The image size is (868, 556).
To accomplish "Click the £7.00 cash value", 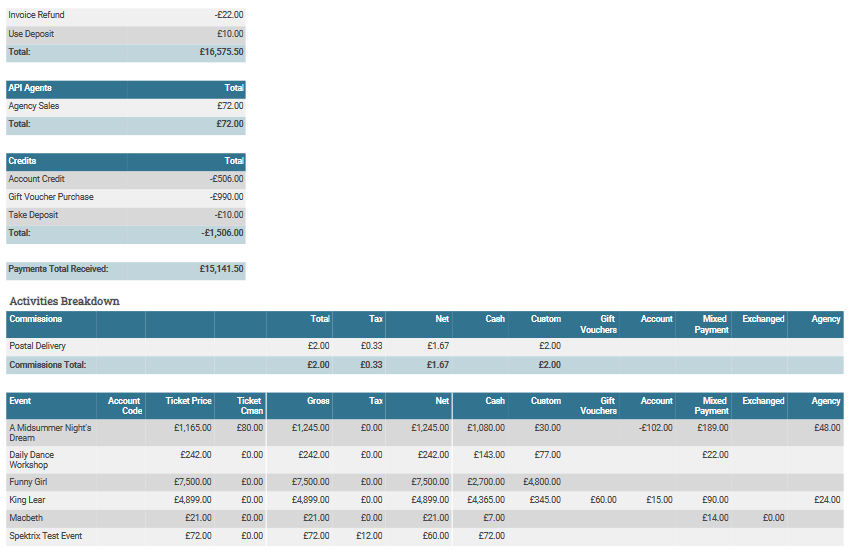I will (x=494, y=518).
